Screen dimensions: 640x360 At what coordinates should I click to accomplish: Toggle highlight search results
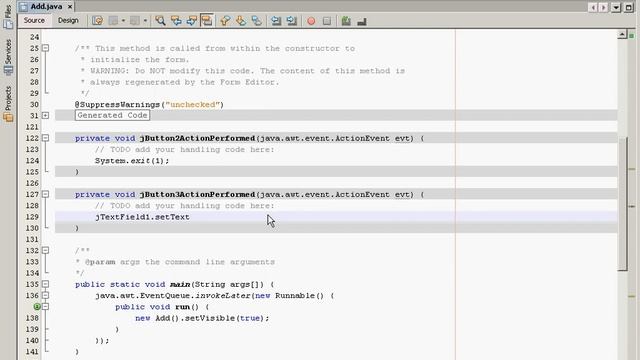click(207, 20)
